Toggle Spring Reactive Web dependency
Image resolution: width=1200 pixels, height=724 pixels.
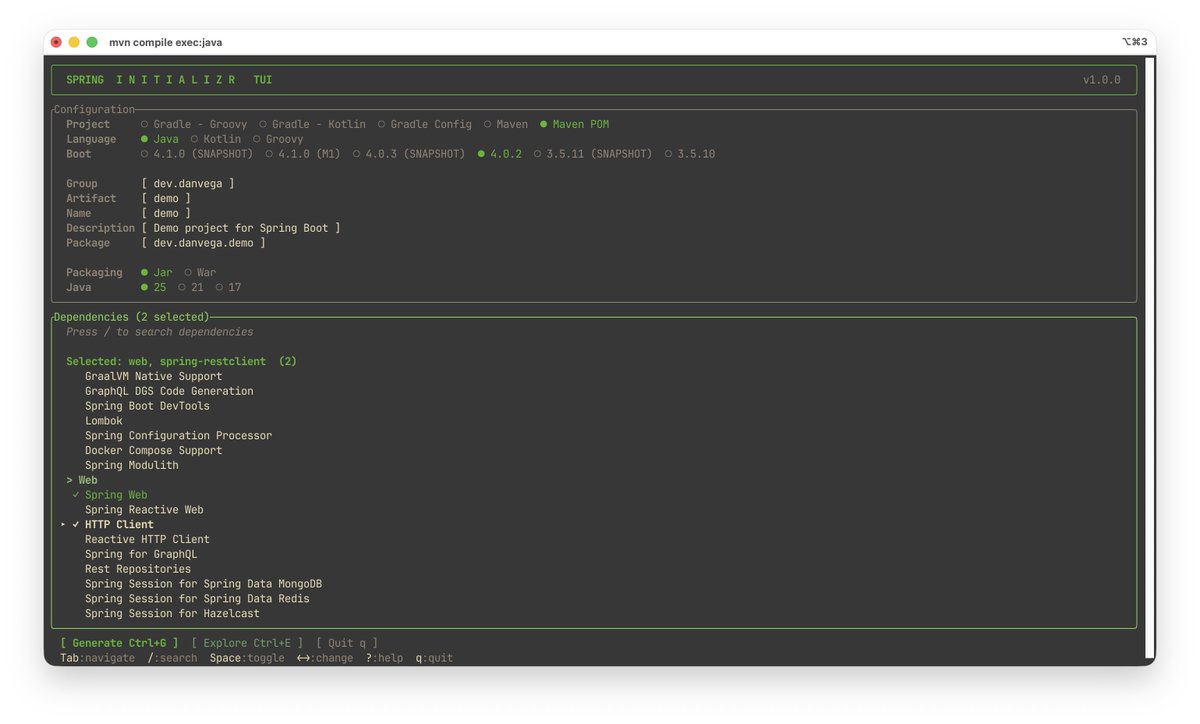pos(144,510)
